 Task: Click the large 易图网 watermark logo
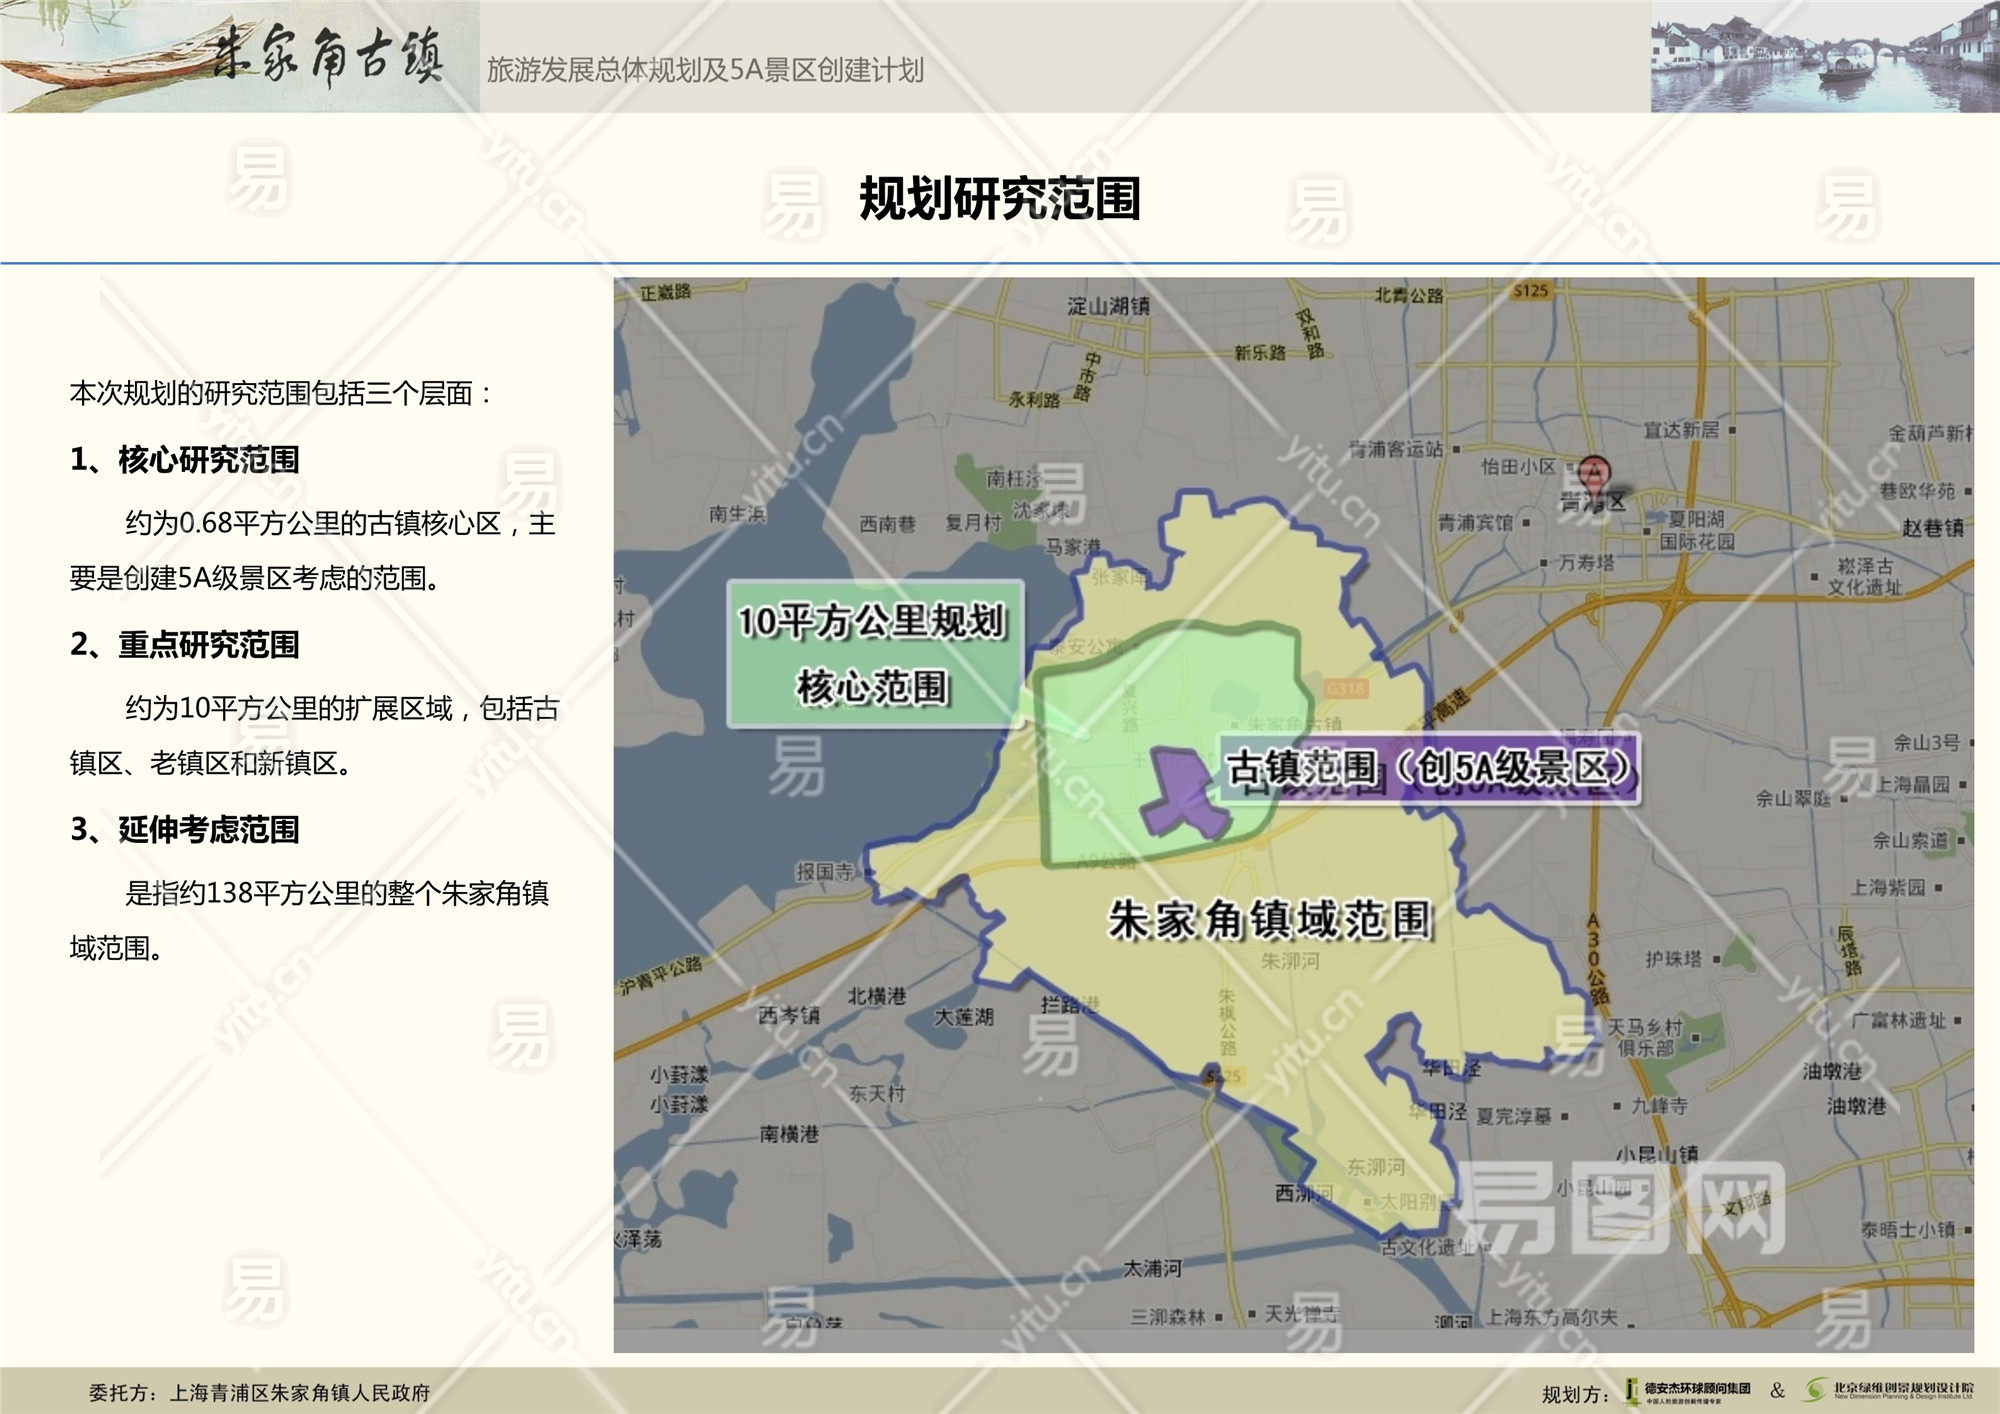(1620, 1208)
